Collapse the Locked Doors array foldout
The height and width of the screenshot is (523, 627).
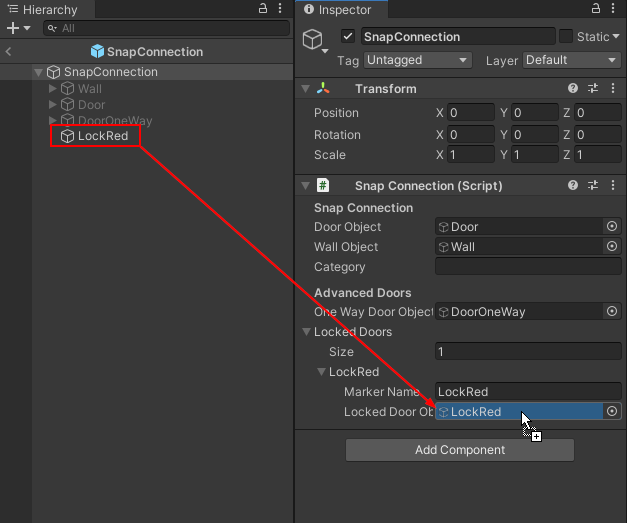coord(307,332)
